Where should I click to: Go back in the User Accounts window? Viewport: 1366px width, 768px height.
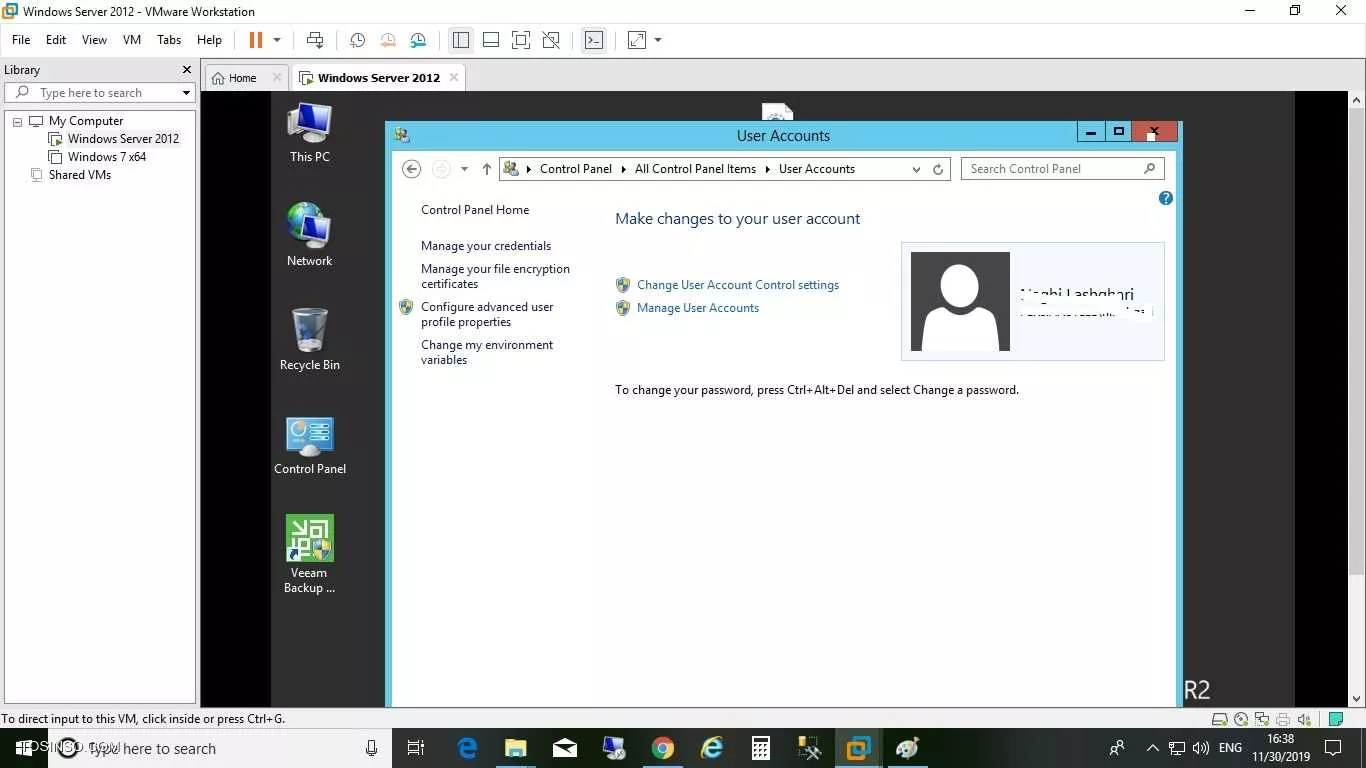coord(411,169)
